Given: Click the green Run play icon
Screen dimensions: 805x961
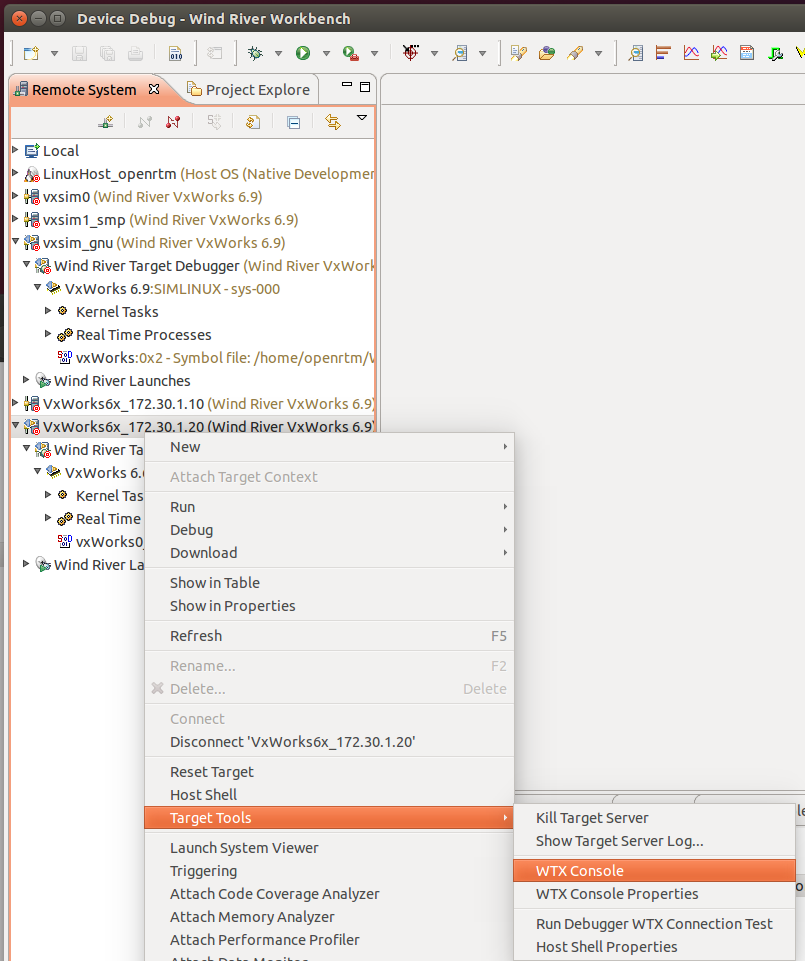Looking at the screenshot, I should tap(303, 53).
